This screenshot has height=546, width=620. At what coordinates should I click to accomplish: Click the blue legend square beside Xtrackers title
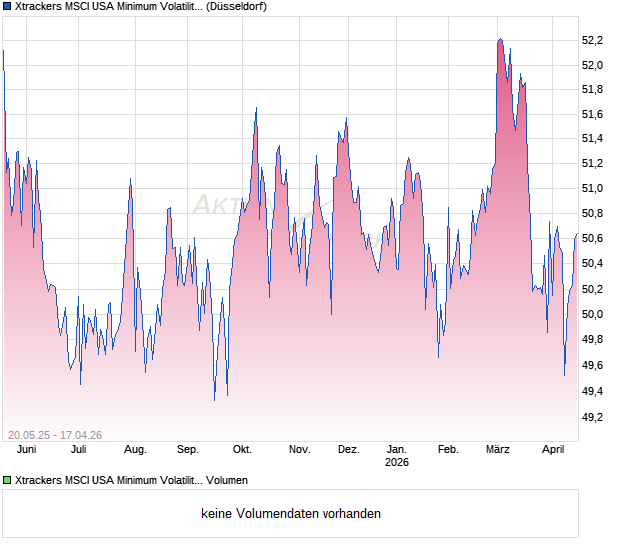pos(7,7)
